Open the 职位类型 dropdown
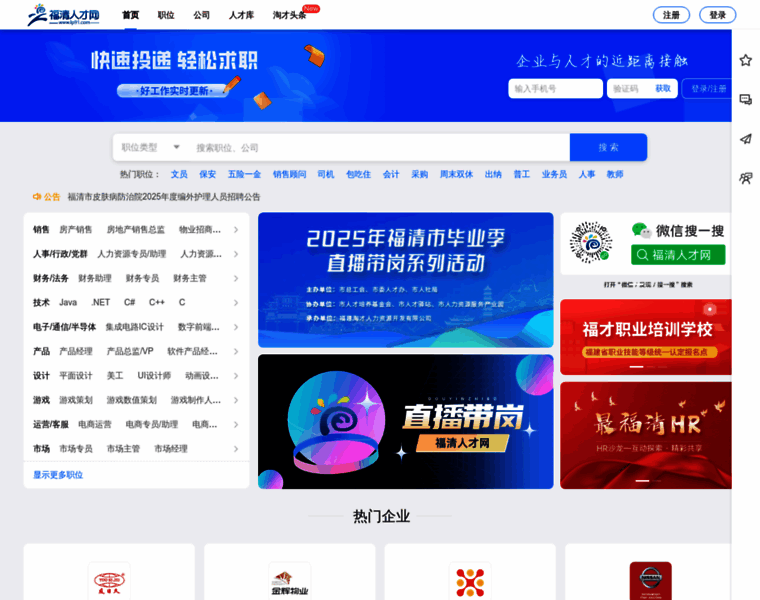 150,147
